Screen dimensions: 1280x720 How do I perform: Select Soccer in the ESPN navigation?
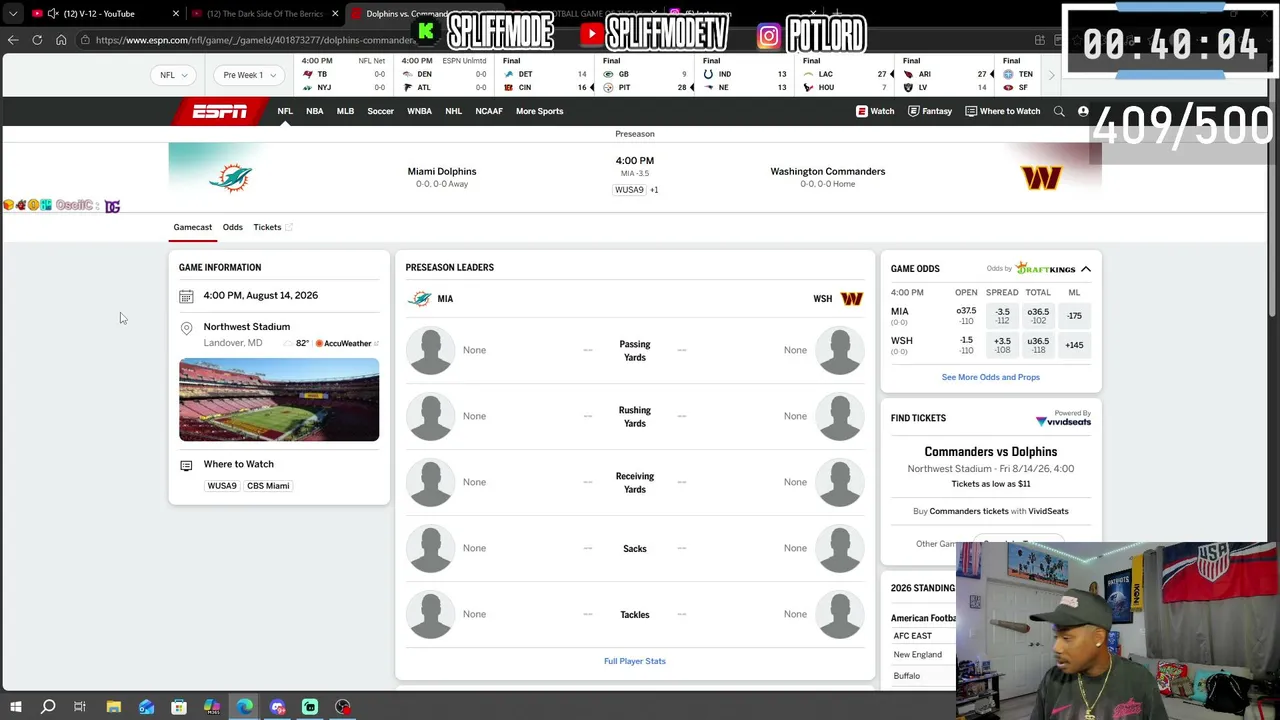tap(380, 111)
